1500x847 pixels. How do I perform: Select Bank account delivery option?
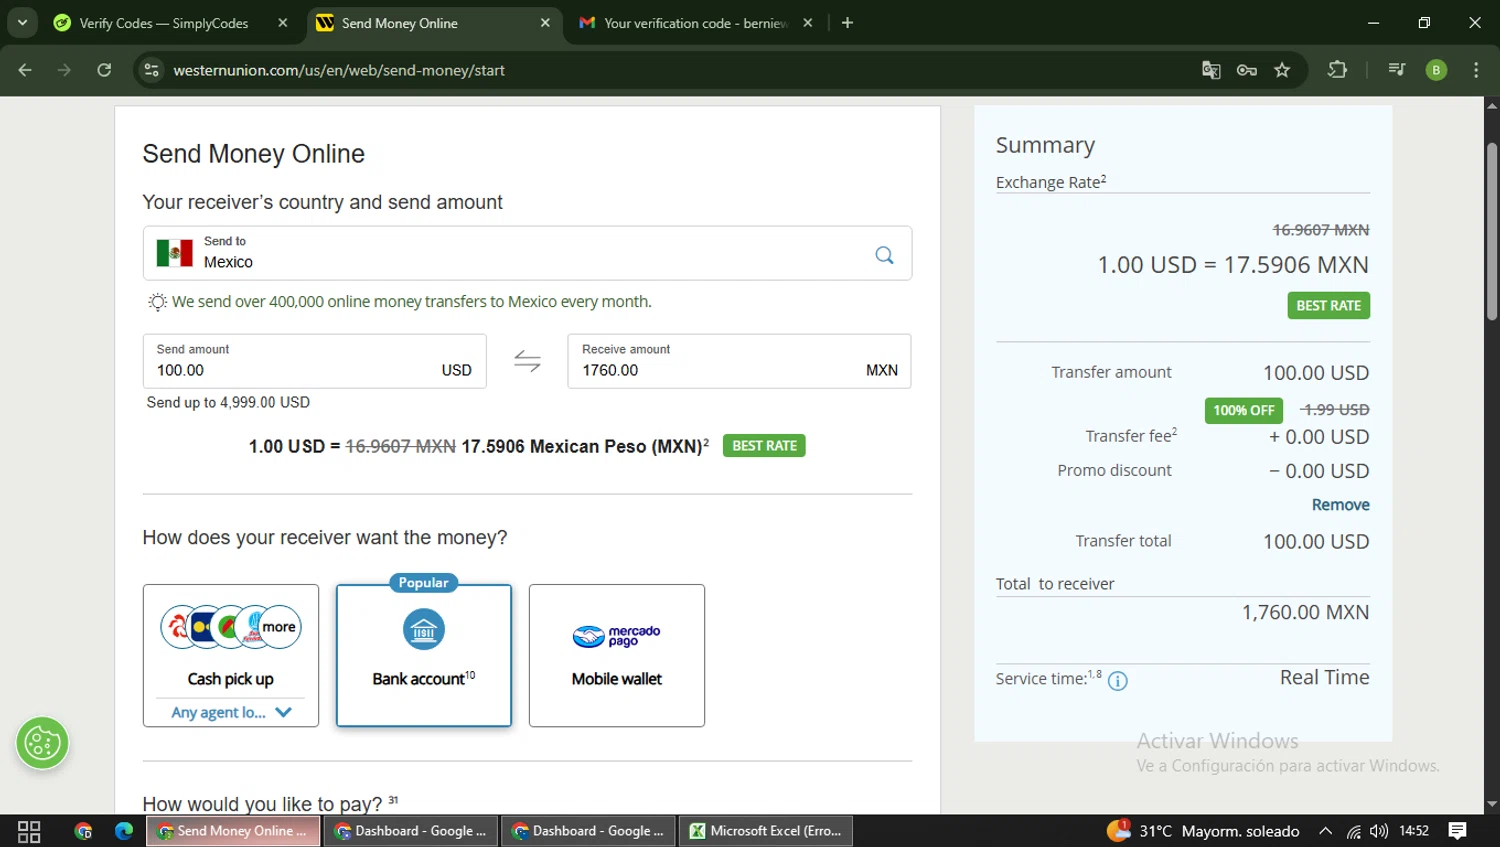click(423, 655)
